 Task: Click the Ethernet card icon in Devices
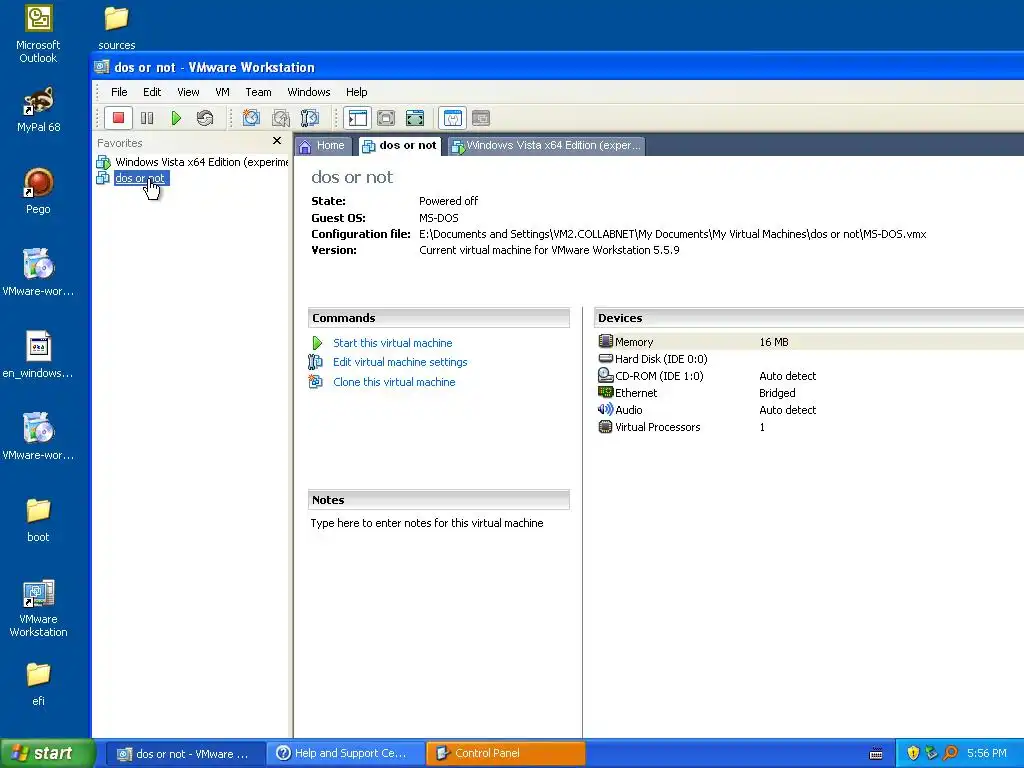pos(605,392)
